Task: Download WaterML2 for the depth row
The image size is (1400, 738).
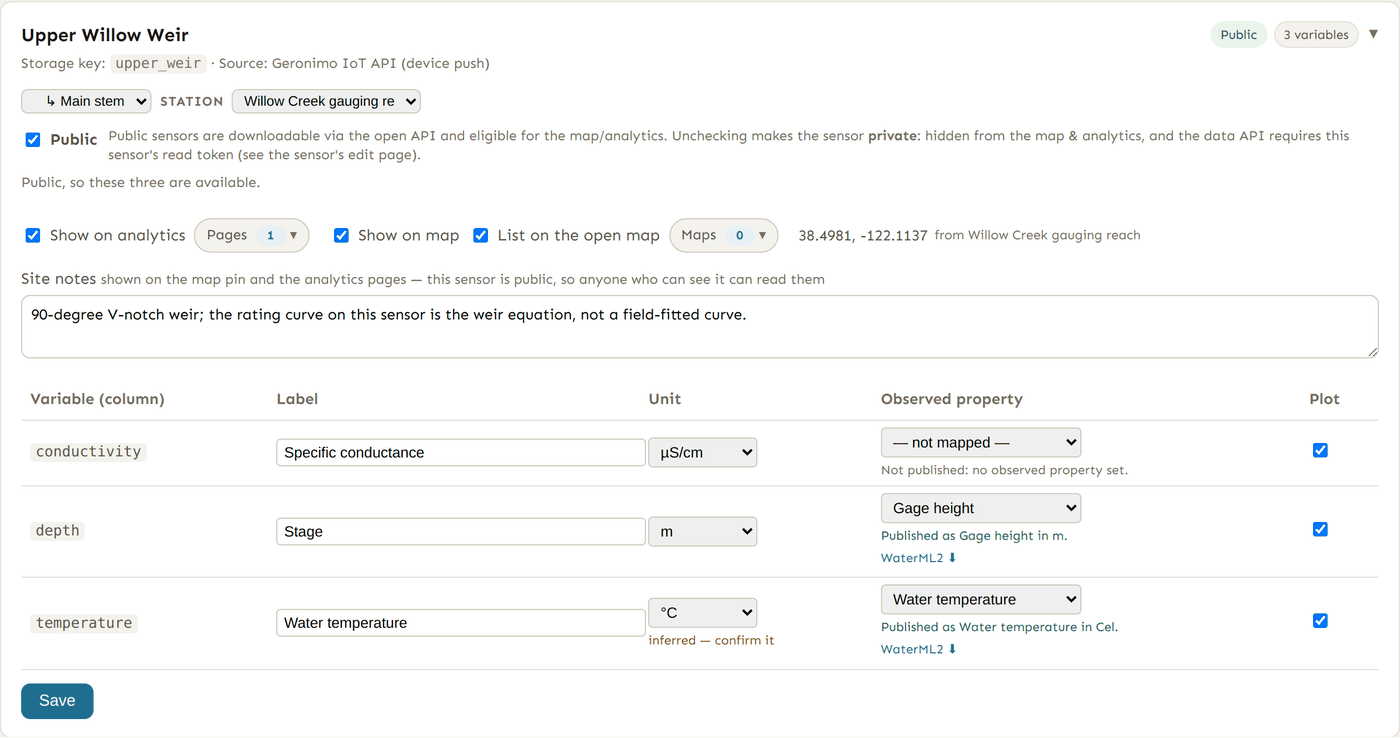Action: pyautogui.click(x=919, y=558)
